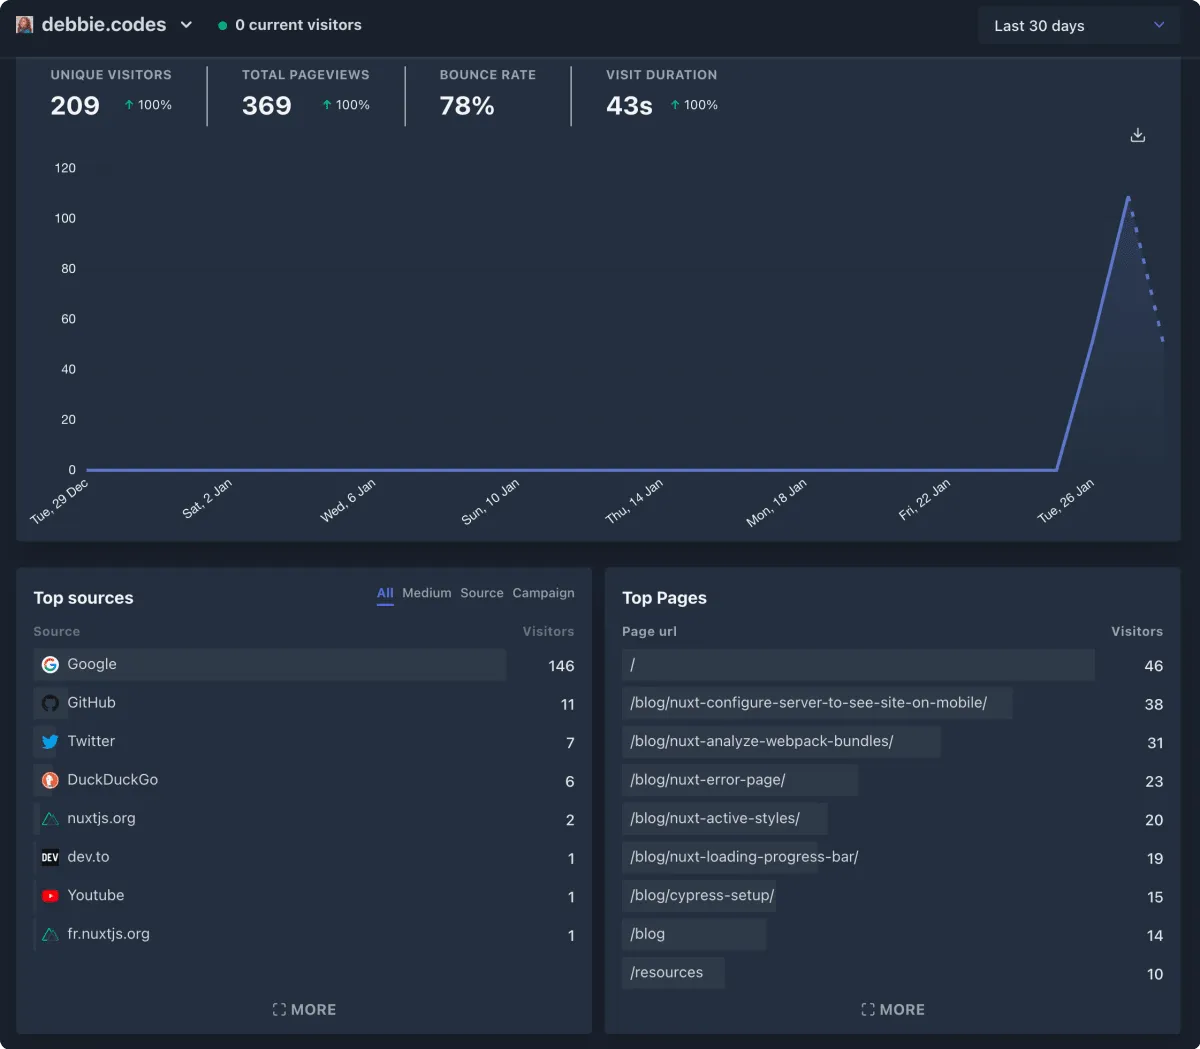The height and width of the screenshot is (1049, 1200).
Task: Click the DuckDuckGo icon
Action: (50, 780)
